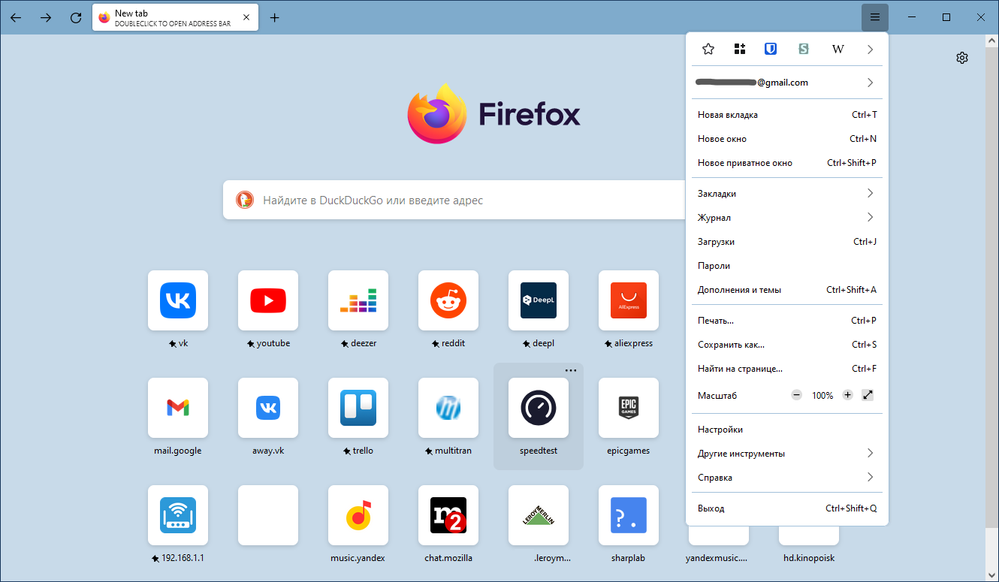Increase zoom with the plus button

(847, 395)
